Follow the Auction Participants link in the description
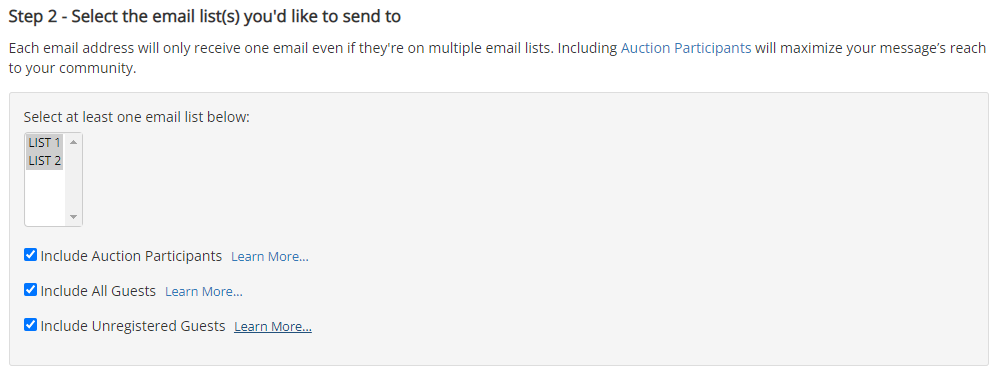This screenshot has width=1006, height=381. click(686, 48)
